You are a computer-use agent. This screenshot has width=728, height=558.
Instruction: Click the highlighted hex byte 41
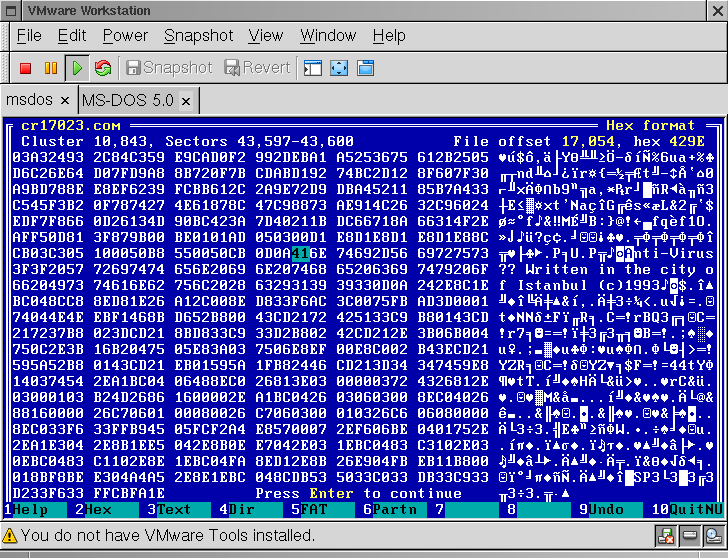[x=300, y=253]
